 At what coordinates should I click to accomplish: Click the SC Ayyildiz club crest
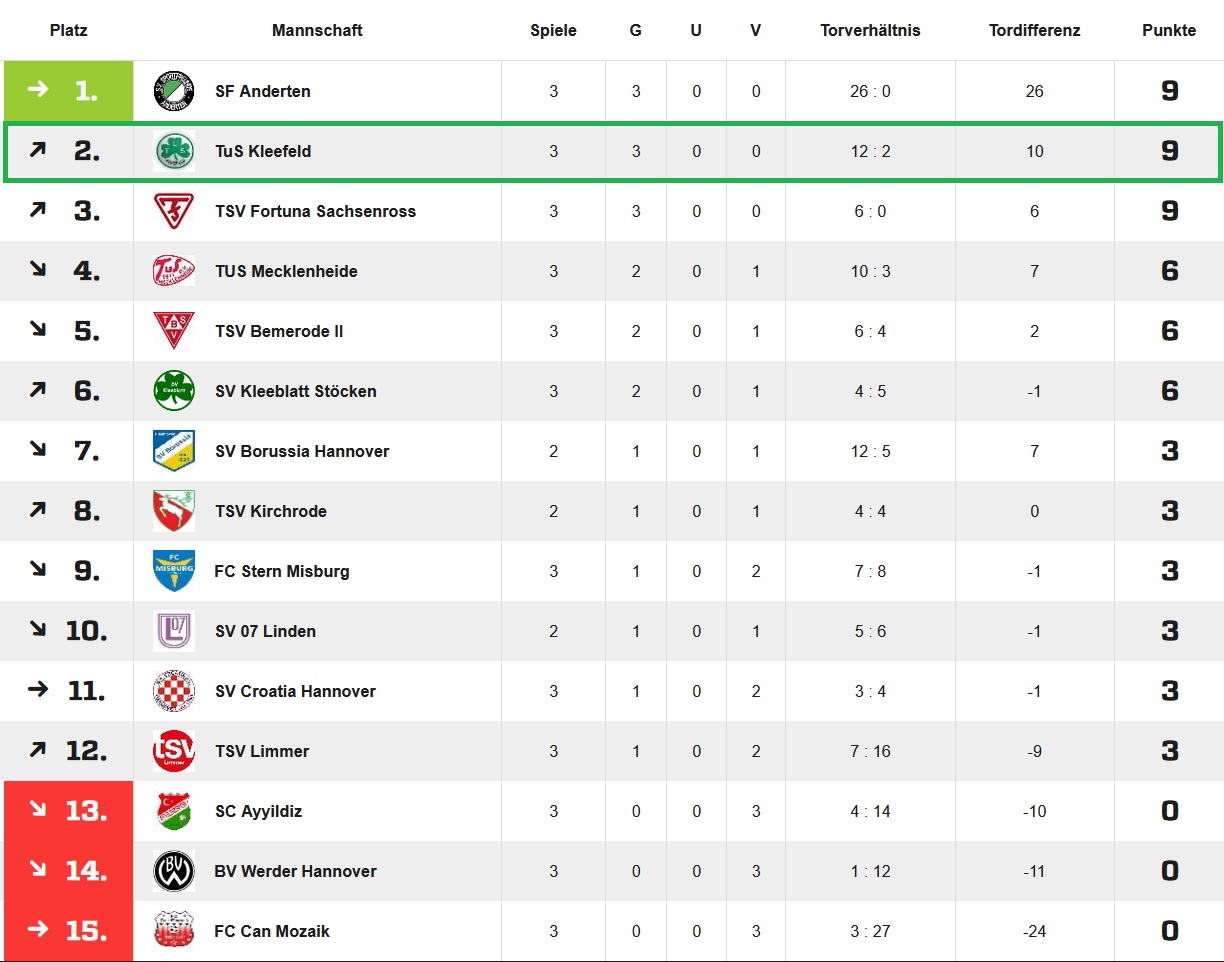coord(173,811)
